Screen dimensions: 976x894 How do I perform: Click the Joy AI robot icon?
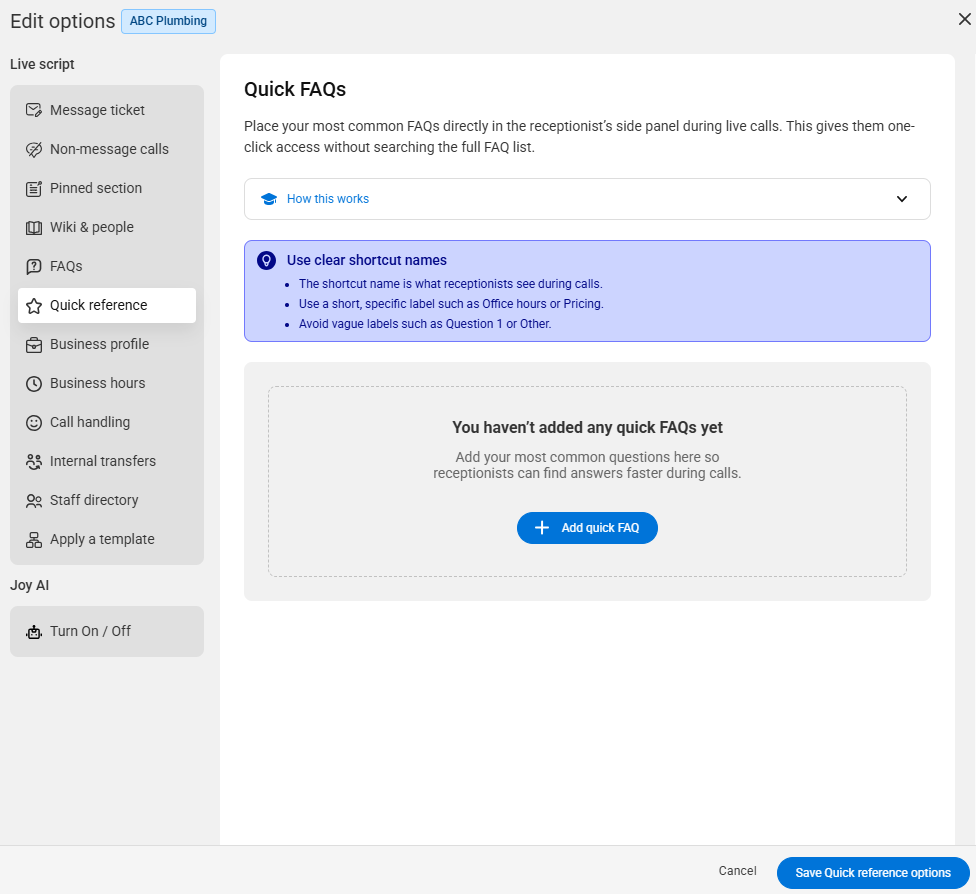pyautogui.click(x=34, y=631)
